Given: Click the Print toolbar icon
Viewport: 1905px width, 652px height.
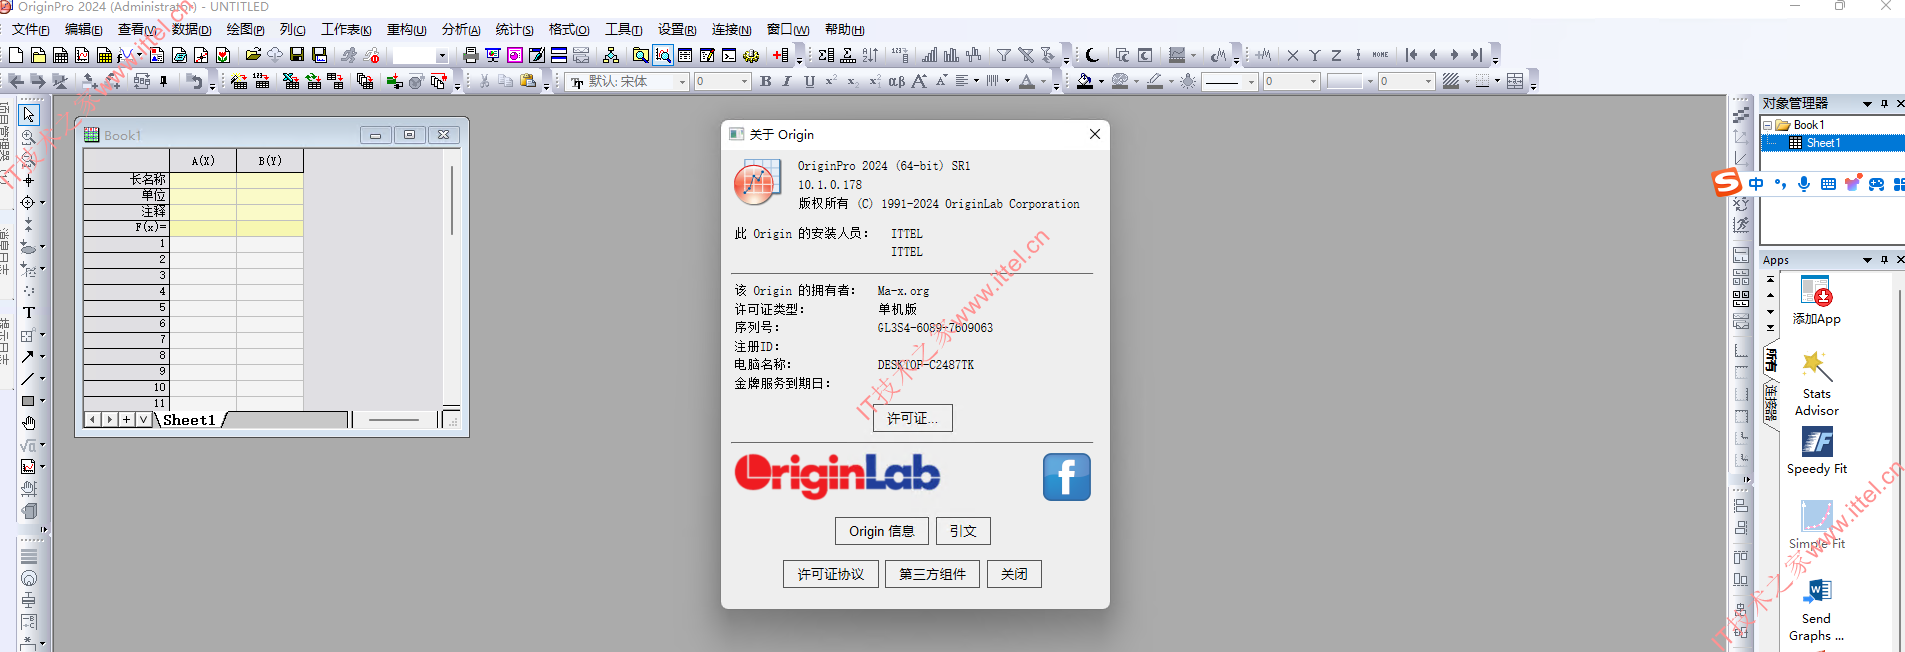Looking at the screenshot, I should (471, 55).
